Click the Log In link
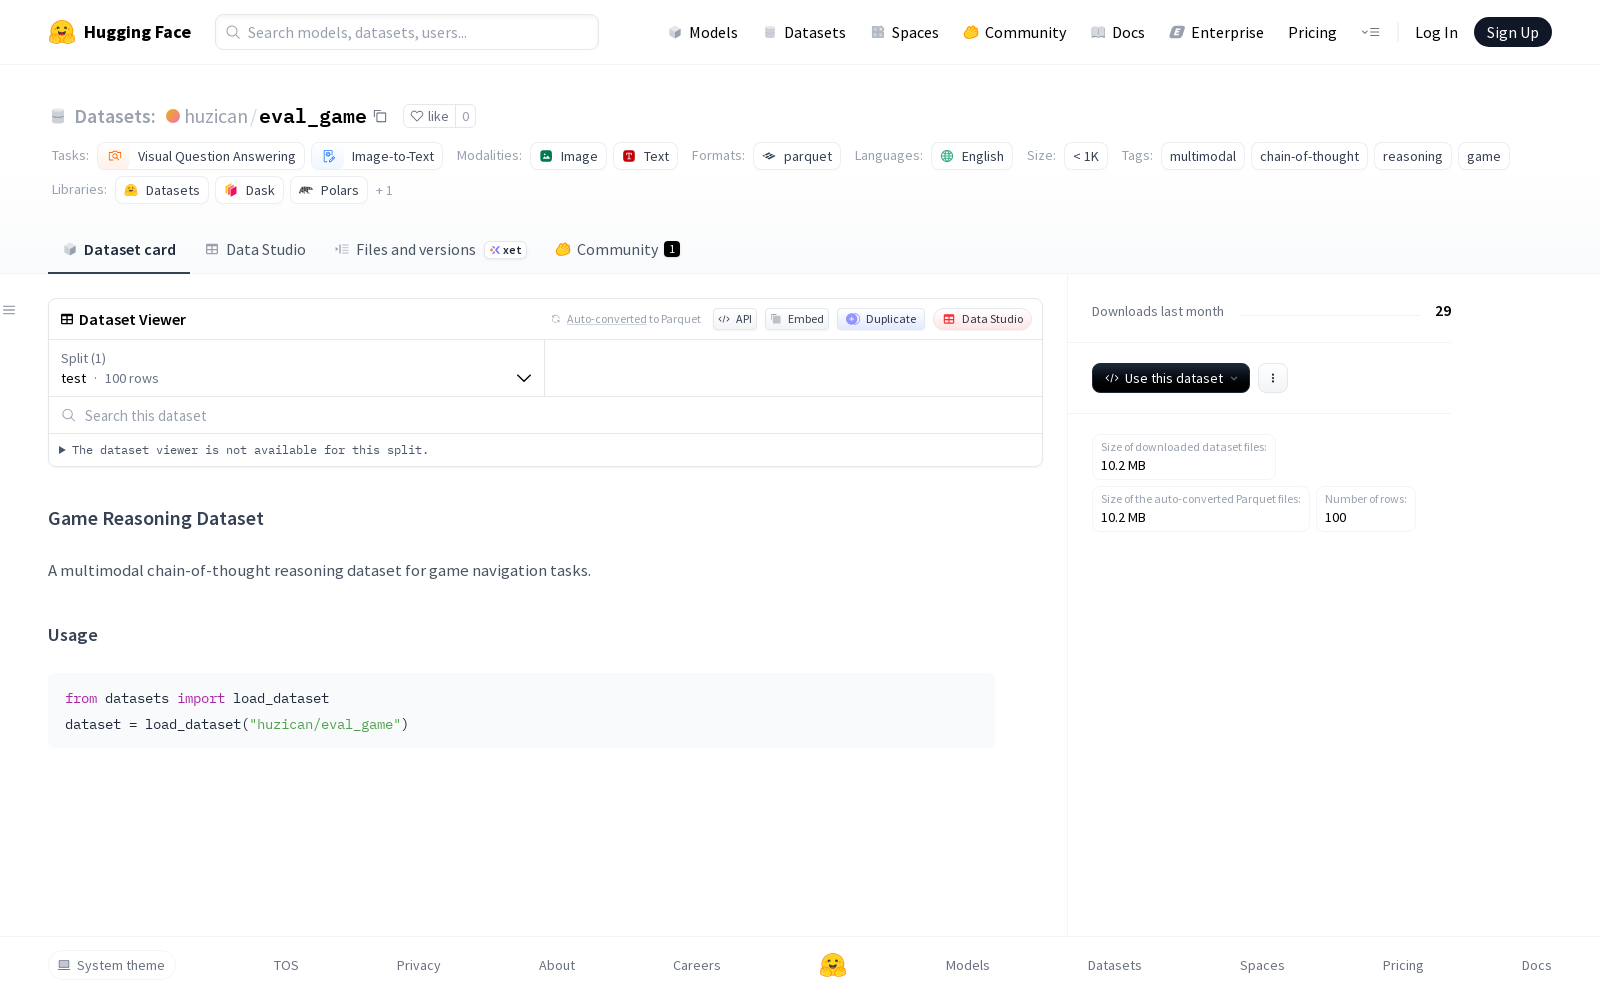This screenshot has width=1600, height=1000. click(1436, 32)
